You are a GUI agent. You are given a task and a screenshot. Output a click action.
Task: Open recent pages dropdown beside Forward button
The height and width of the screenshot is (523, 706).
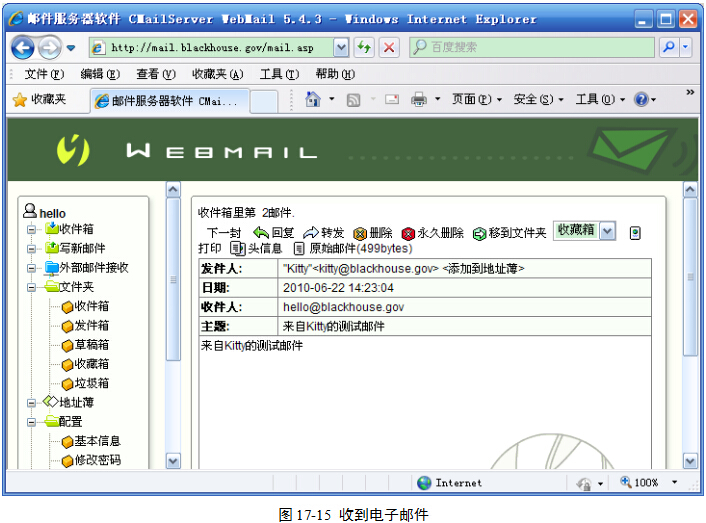(71, 48)
